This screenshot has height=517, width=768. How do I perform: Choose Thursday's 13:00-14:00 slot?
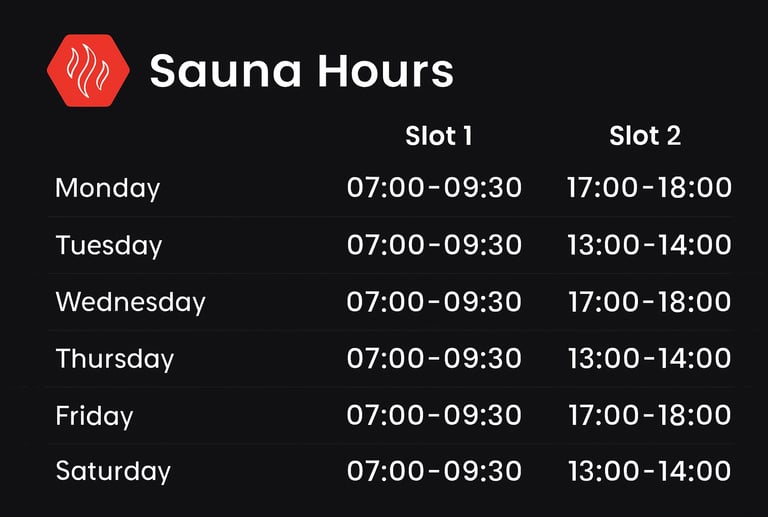coord(649,358)
